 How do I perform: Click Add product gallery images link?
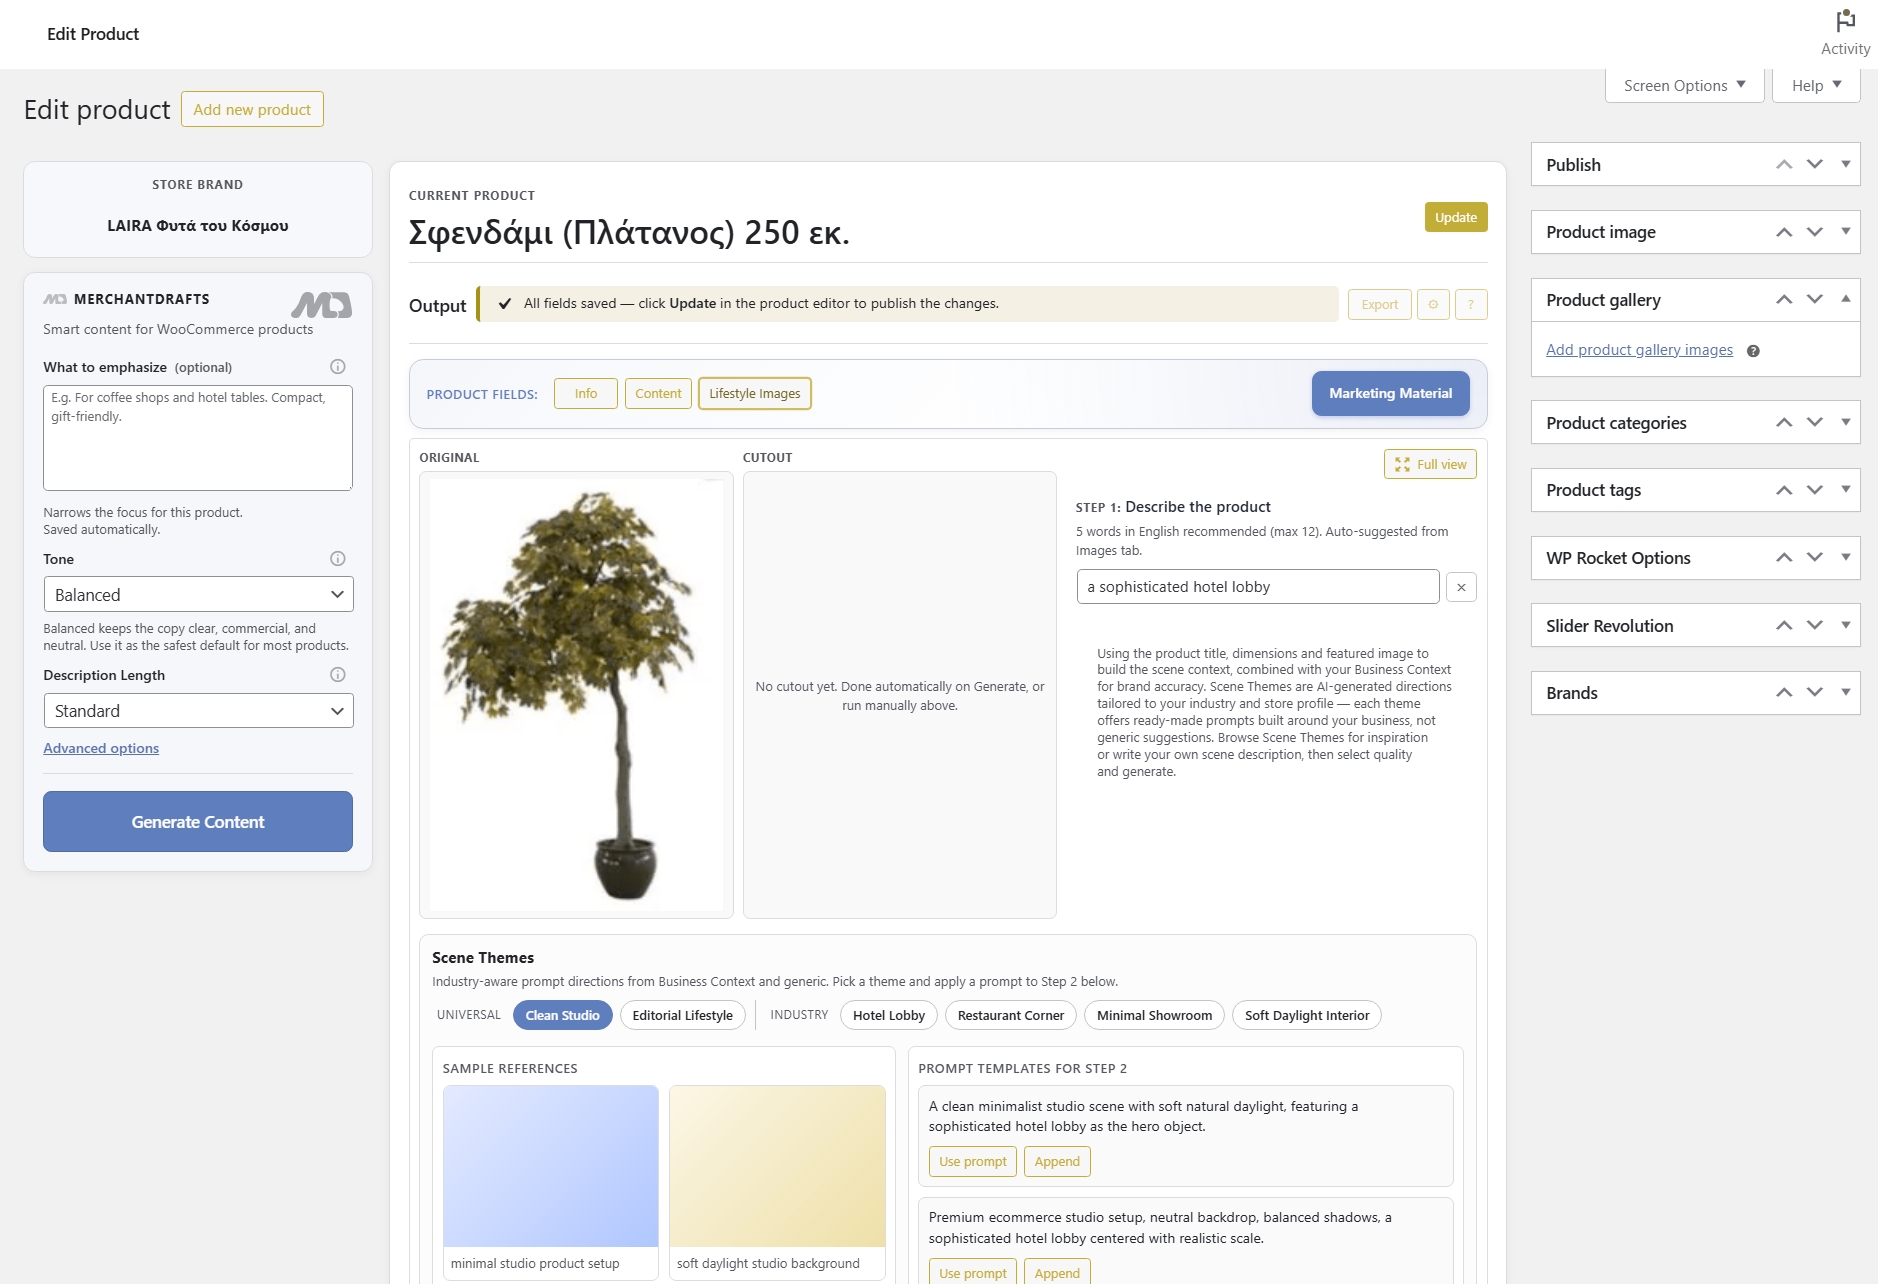coord(1639,350)
